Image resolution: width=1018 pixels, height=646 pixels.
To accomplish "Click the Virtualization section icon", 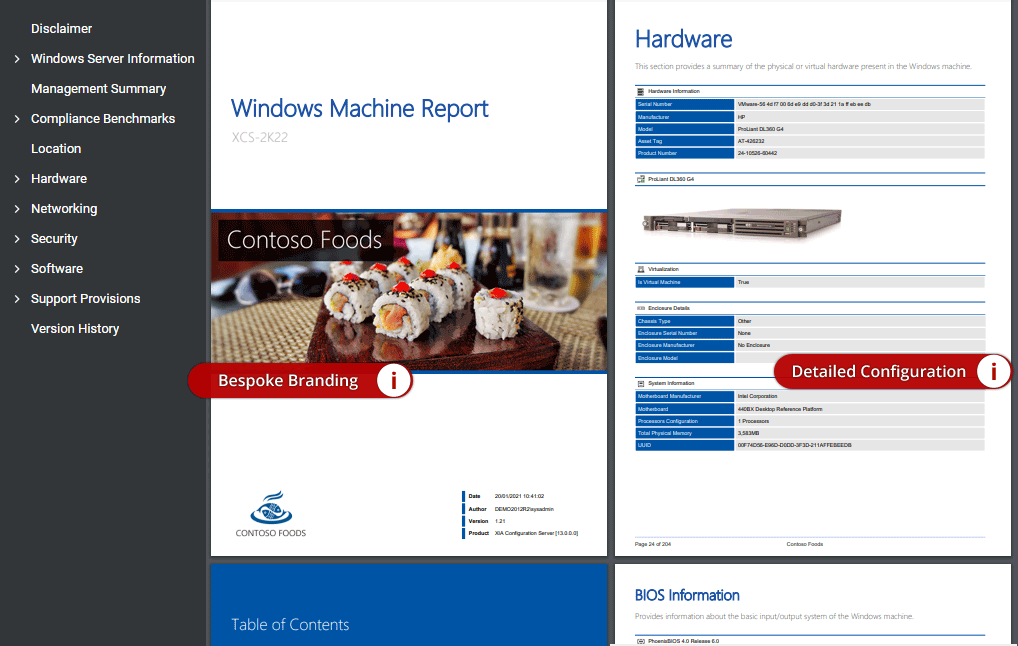I will (640, 269).
